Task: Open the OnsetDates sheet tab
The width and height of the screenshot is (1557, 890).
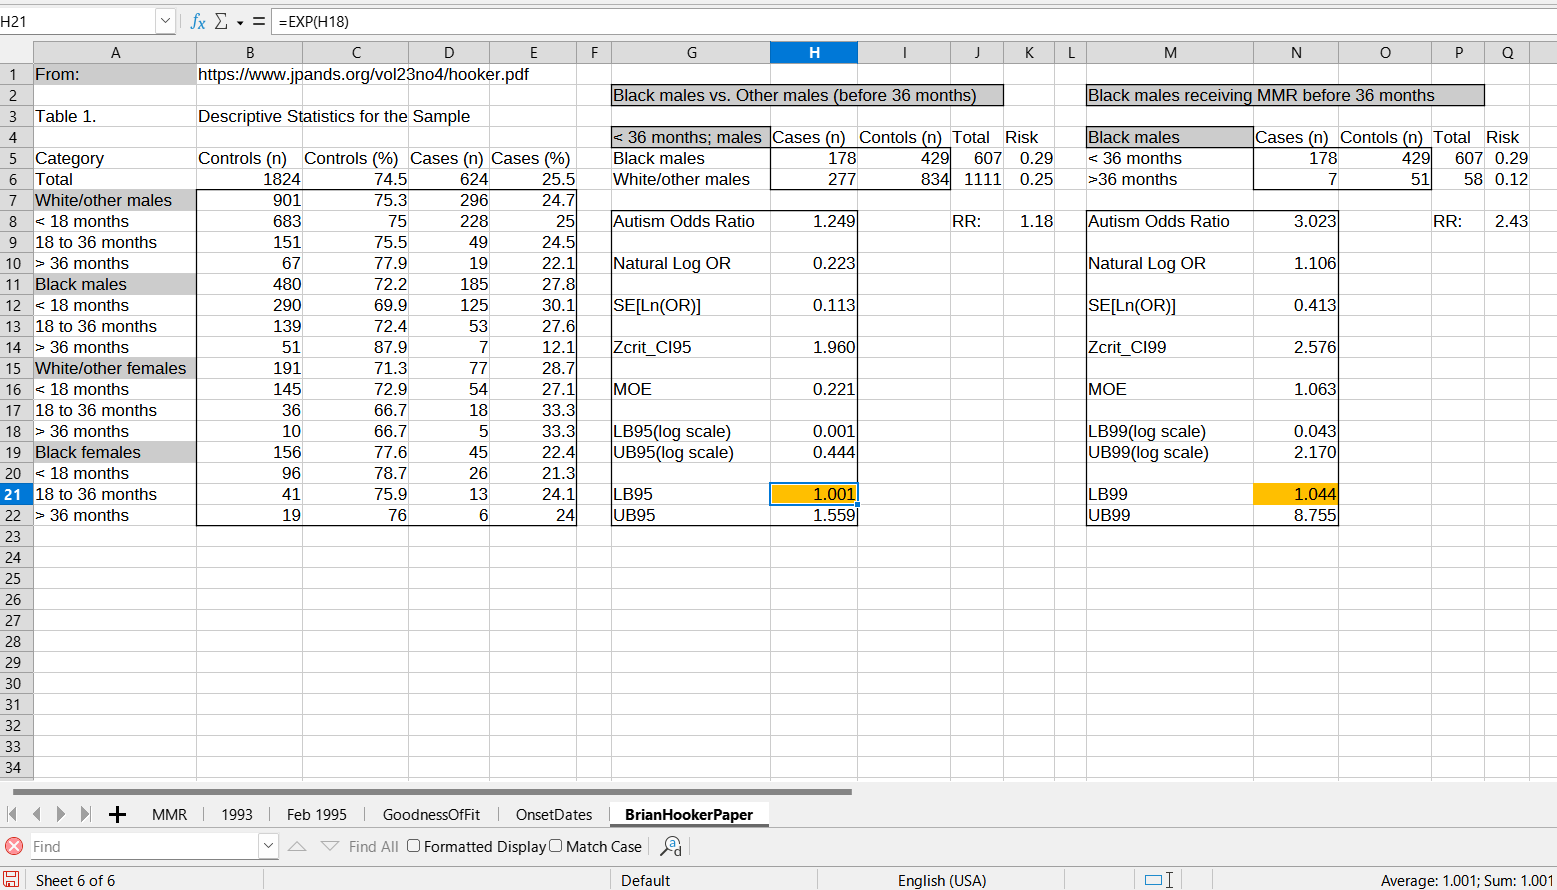Action: click(x=554, y=814)
